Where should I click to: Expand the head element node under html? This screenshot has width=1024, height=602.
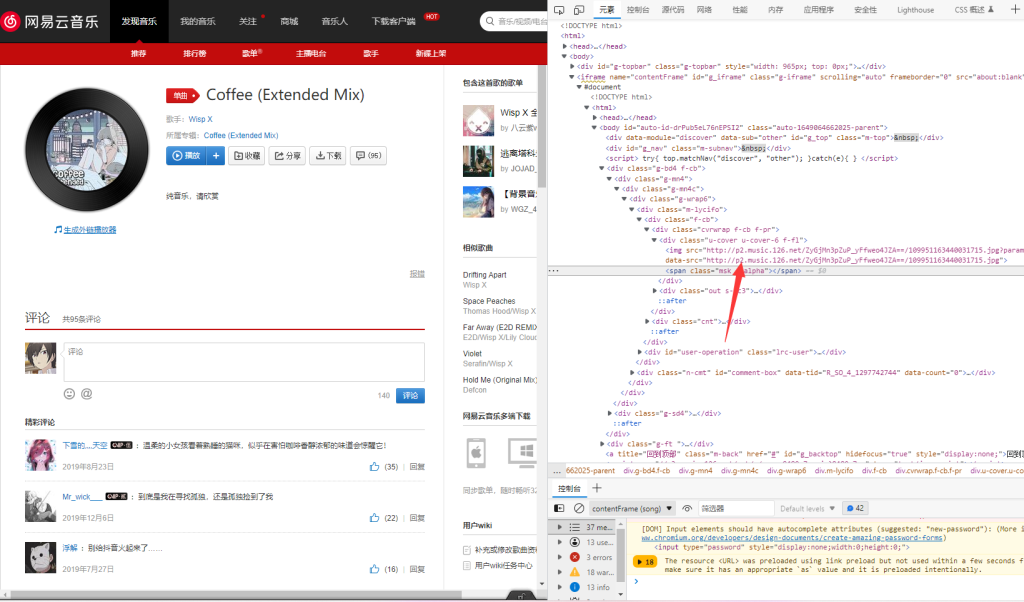566,46
